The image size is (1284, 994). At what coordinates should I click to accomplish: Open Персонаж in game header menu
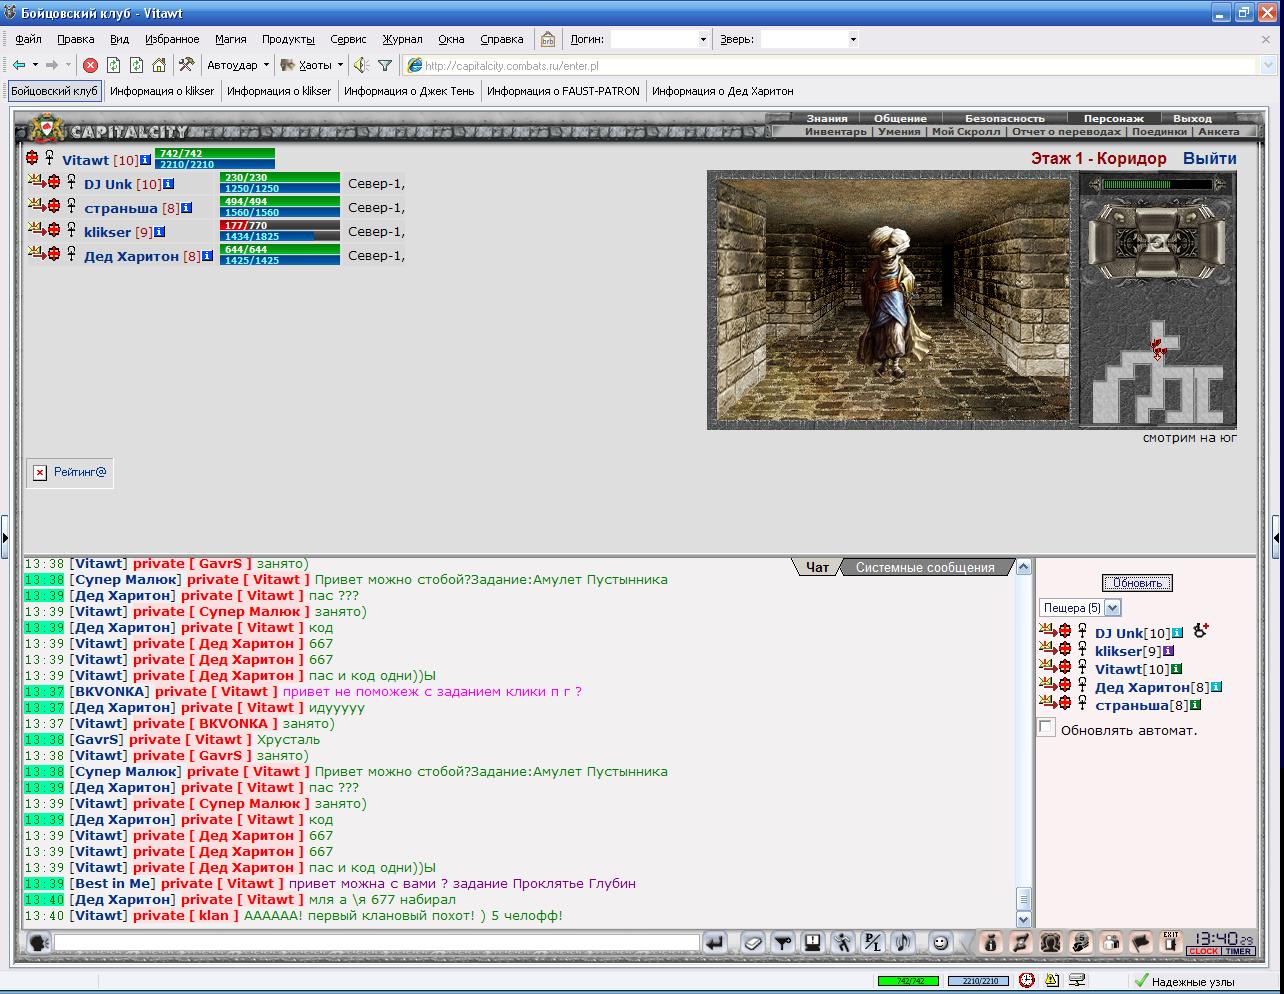pos(1113,118)
